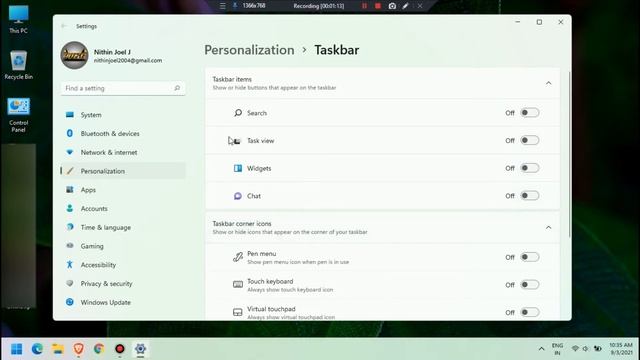Click the Task view icon

pyautogui.click(x=237, y=141)
